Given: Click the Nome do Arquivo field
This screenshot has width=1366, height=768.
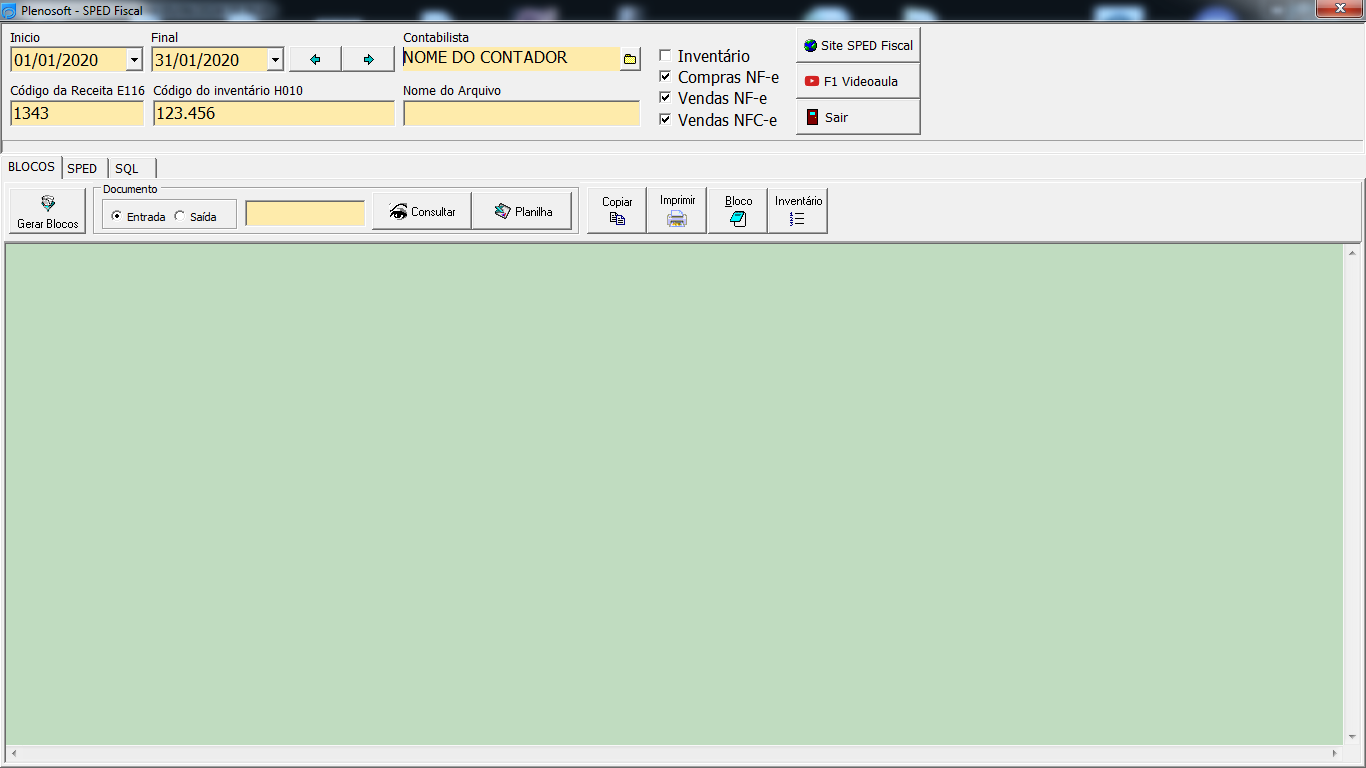Looking at the screenshot, I should click(x=521, y=113).
